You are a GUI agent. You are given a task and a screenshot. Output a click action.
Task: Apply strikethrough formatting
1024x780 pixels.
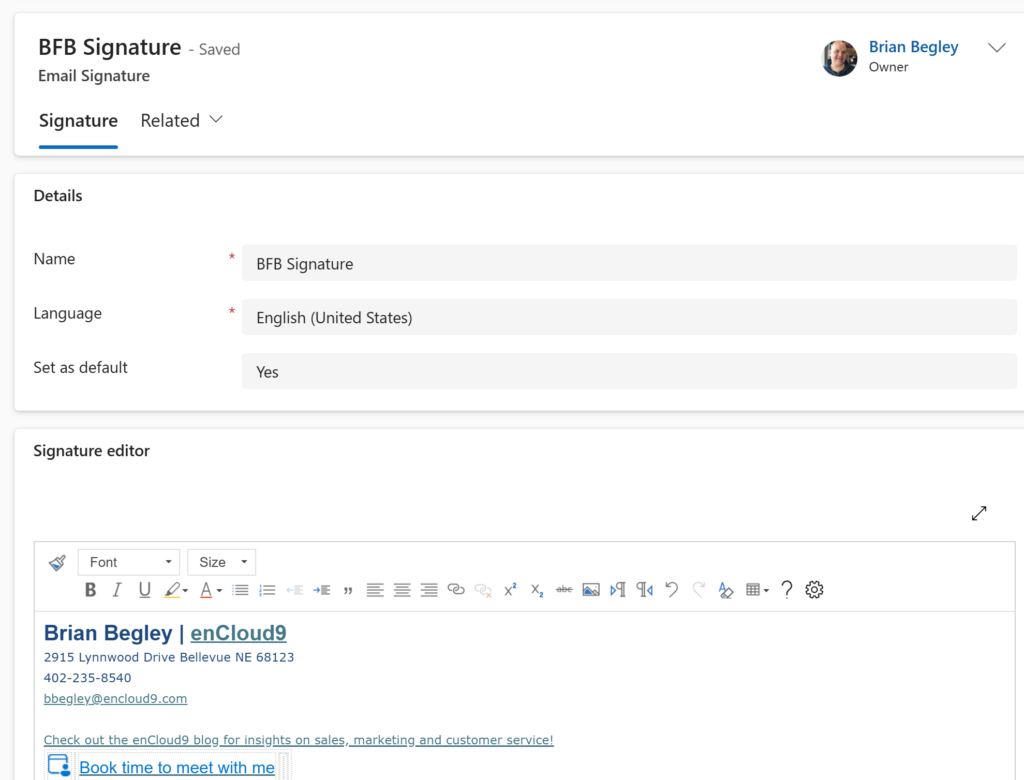pyautogui.click(x=564, y=589)
